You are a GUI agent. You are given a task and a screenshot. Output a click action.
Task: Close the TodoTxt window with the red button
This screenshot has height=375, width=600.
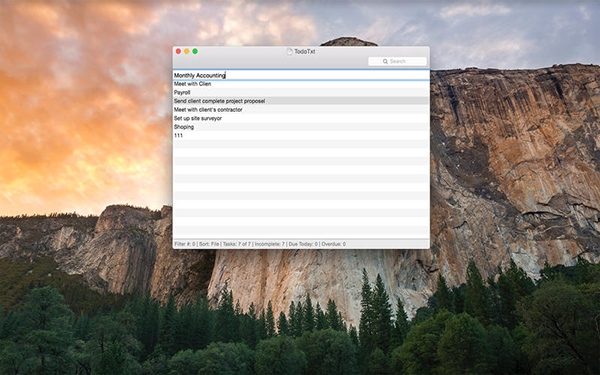(178, 51)
